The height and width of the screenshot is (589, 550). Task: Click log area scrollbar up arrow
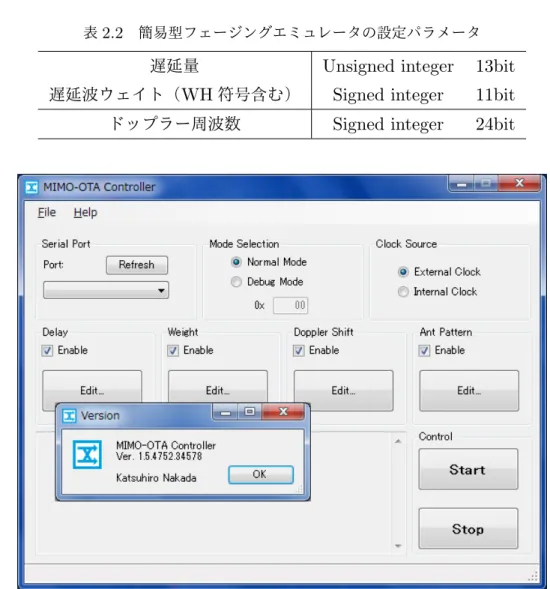click(398, 441)
